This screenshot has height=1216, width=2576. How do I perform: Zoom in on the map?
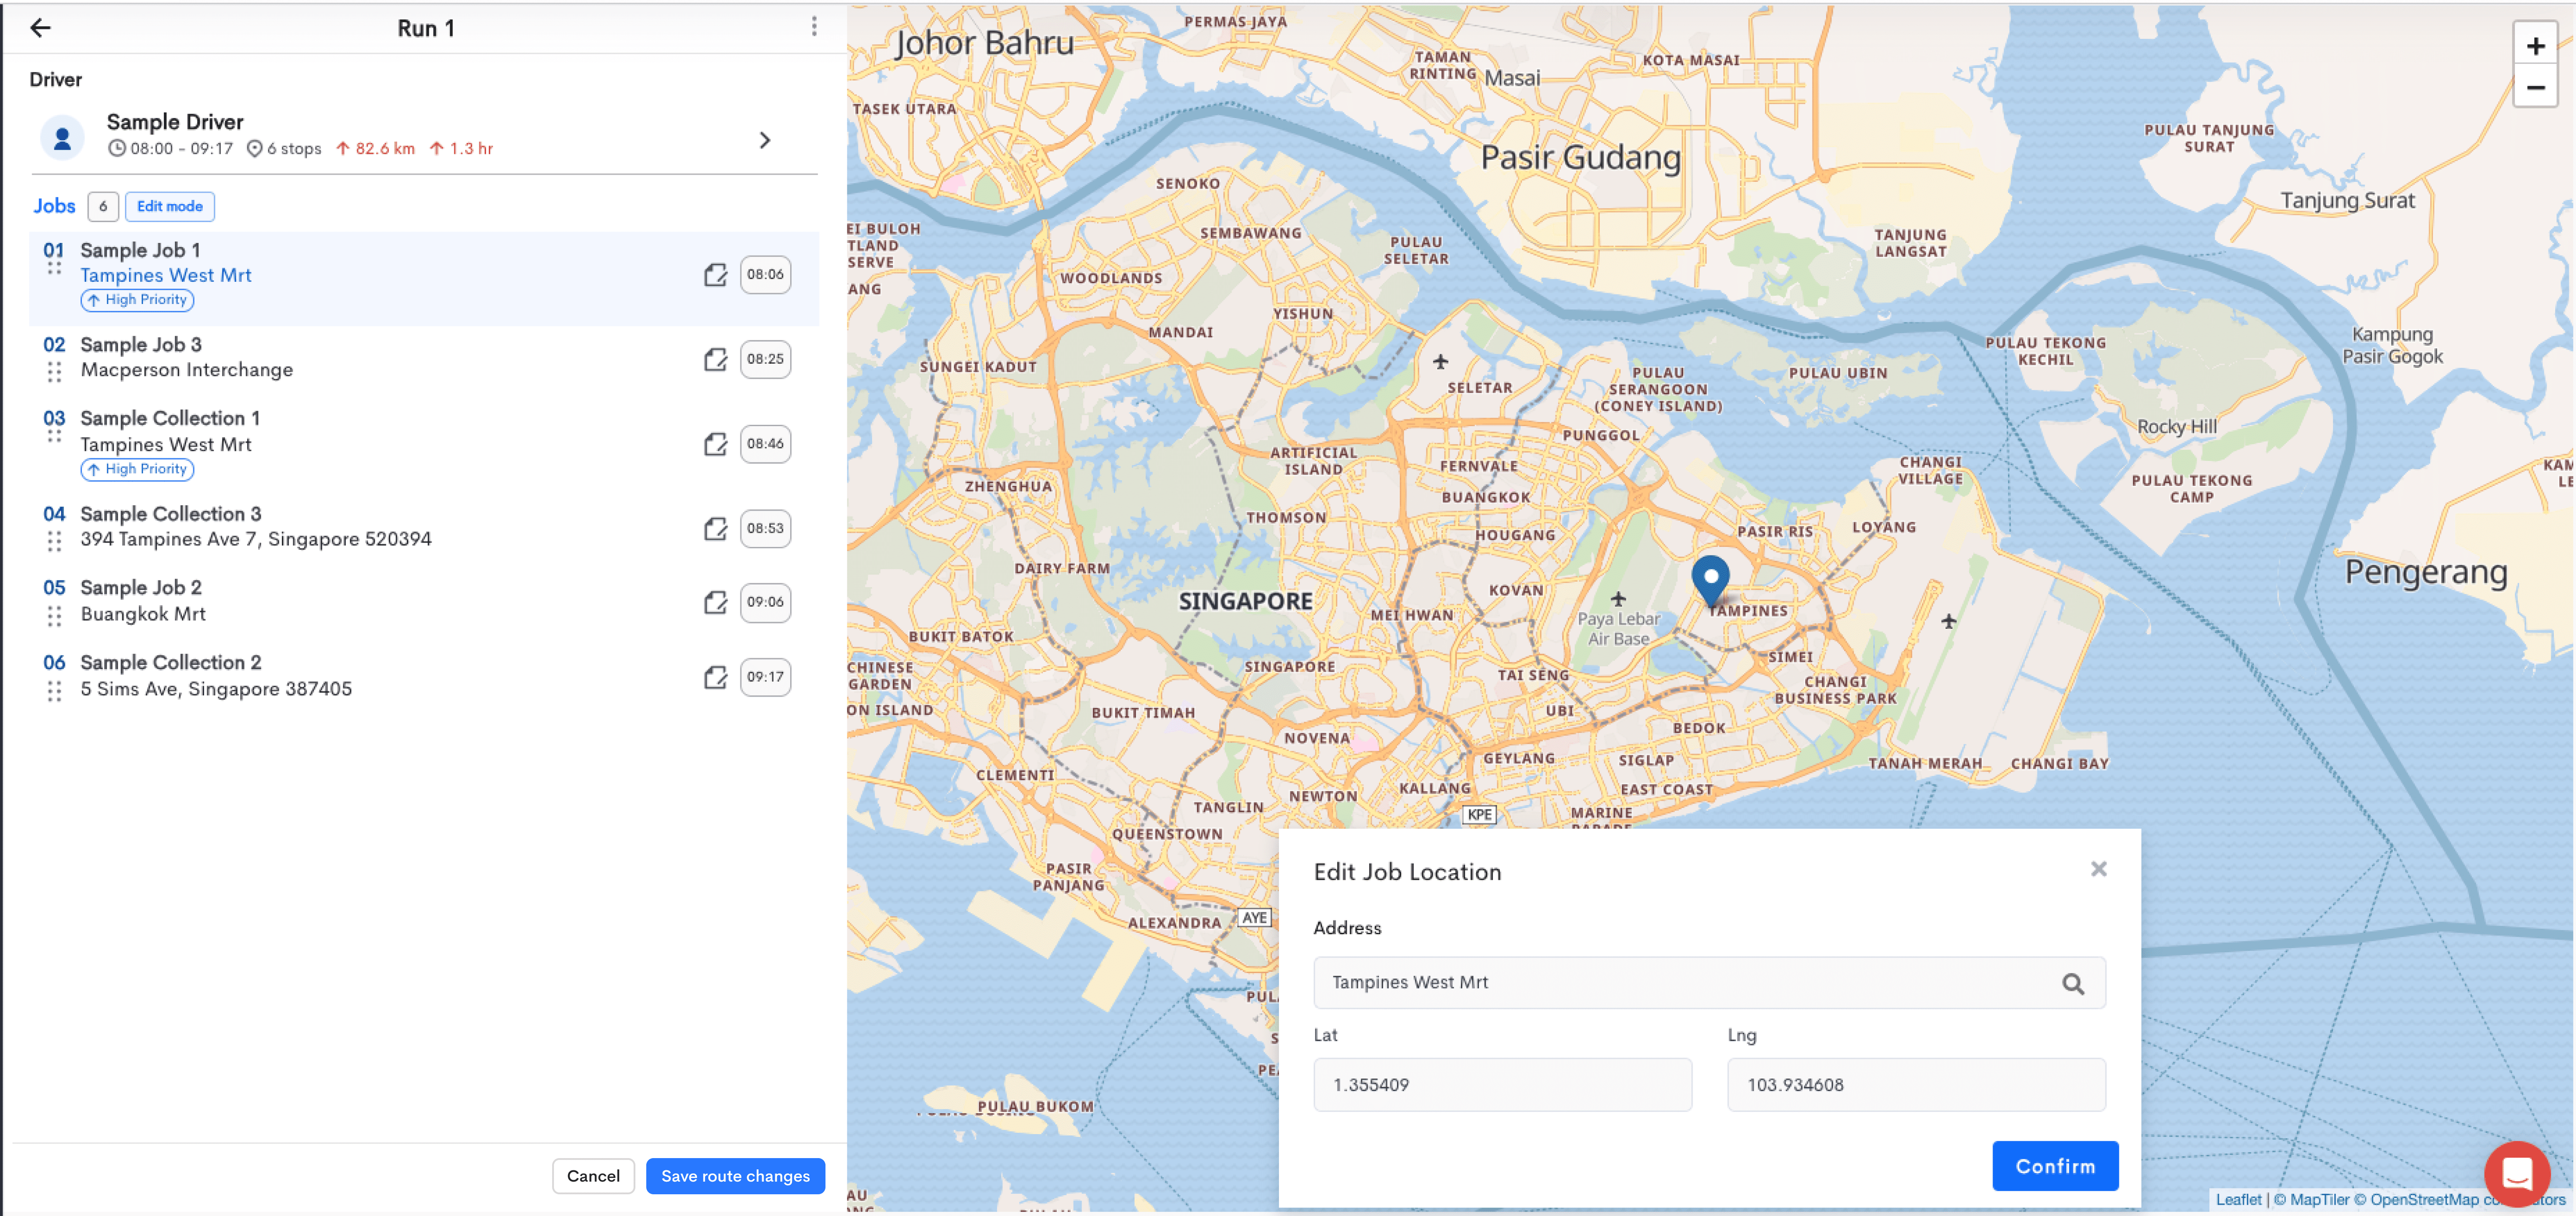(x=2535, y=46)
